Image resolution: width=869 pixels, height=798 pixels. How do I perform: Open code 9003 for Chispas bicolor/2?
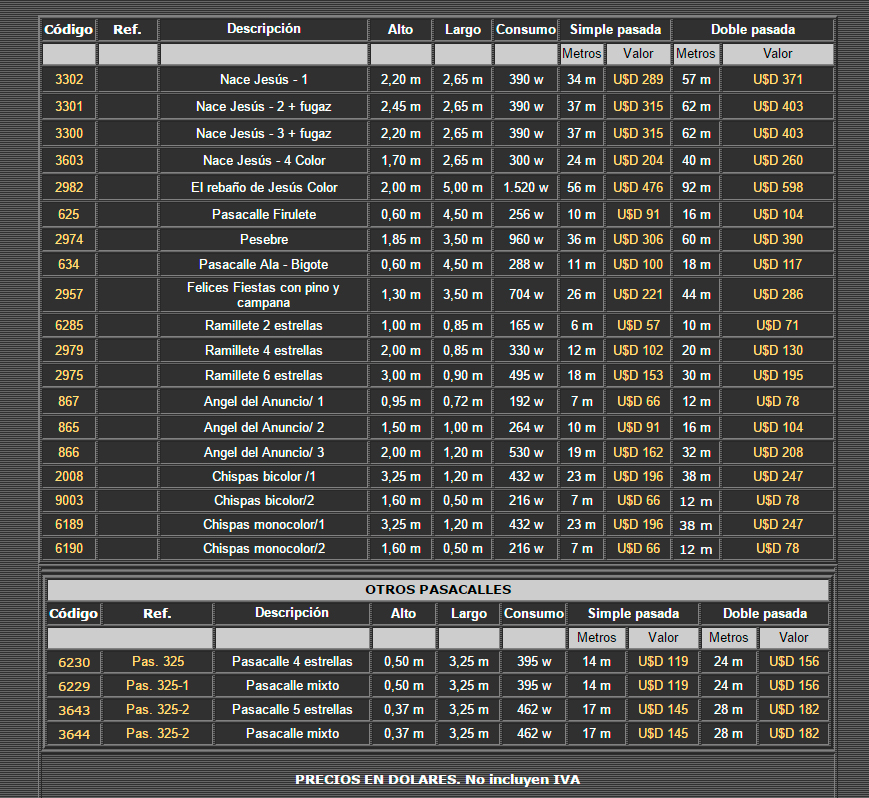coord(69,500)
